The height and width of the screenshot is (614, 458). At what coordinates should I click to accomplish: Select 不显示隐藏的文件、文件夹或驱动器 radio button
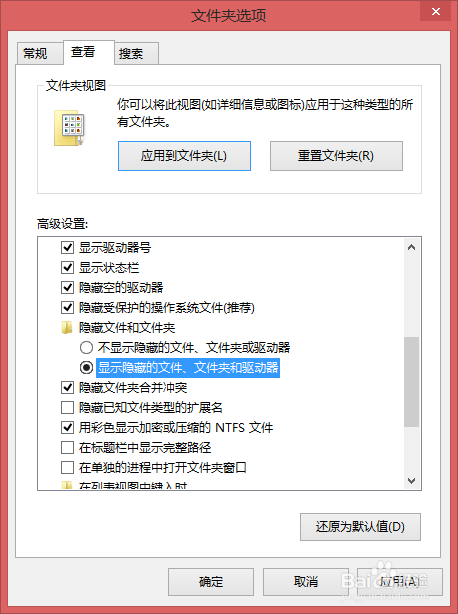(86, 347)
